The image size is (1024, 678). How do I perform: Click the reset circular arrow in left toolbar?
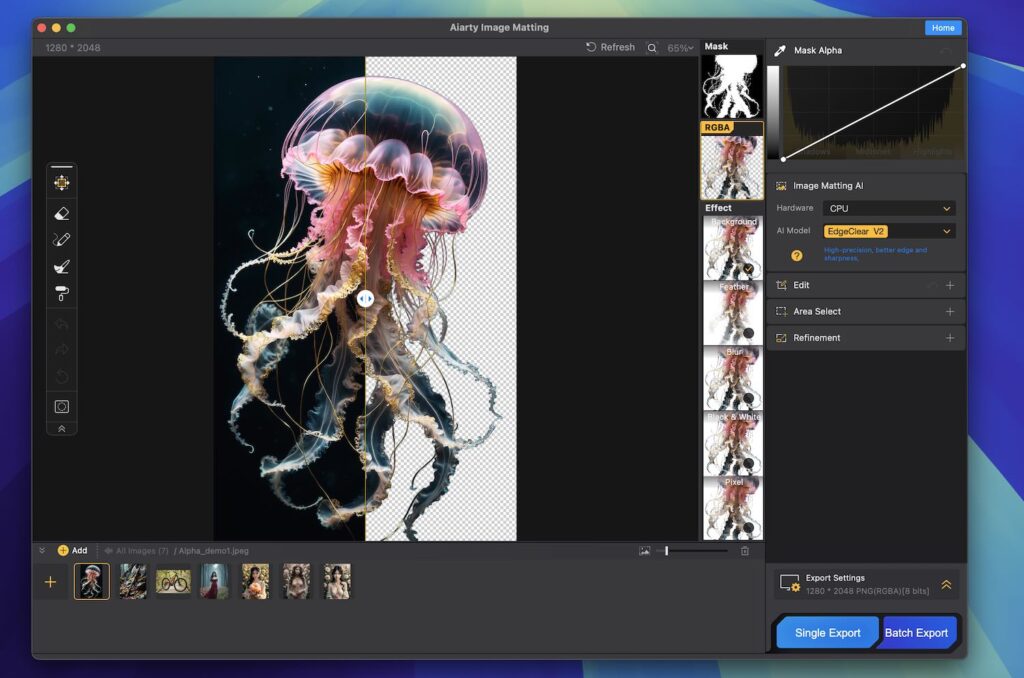point(61,377)
